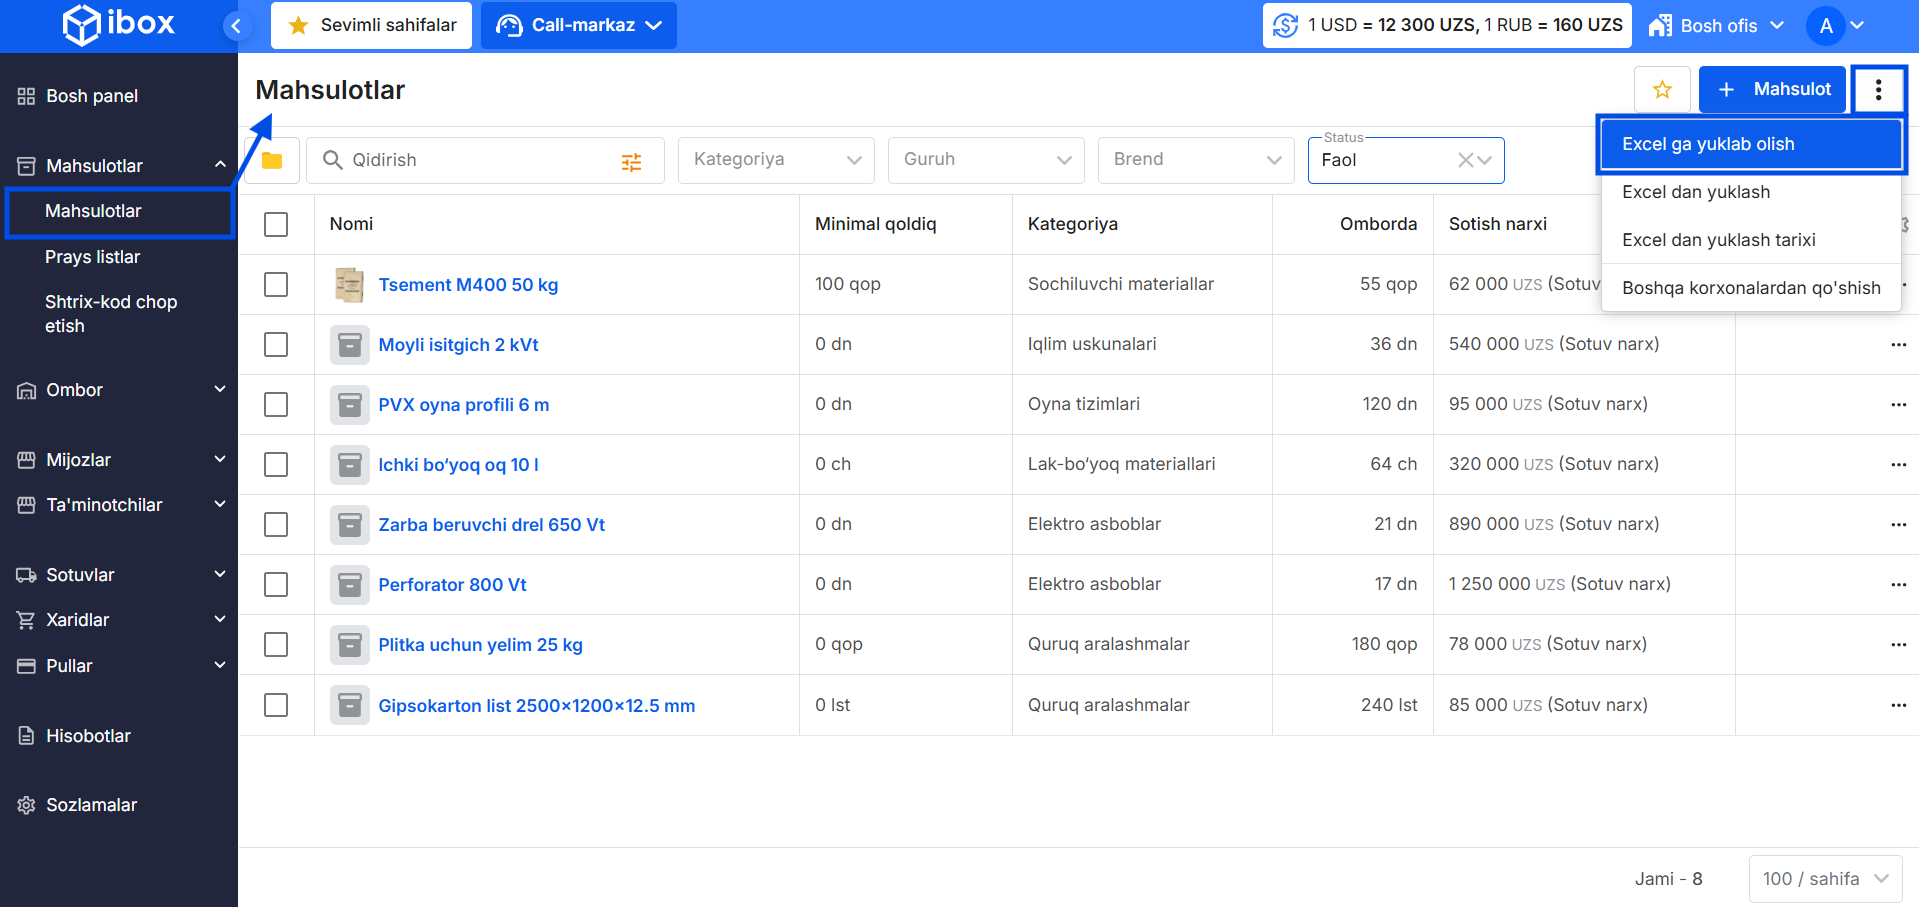The height and width of the screenshot is (907, 1919).
Task: Open the Zarba beruvchi drel 650 Vt link
Action: click(491, 525)
